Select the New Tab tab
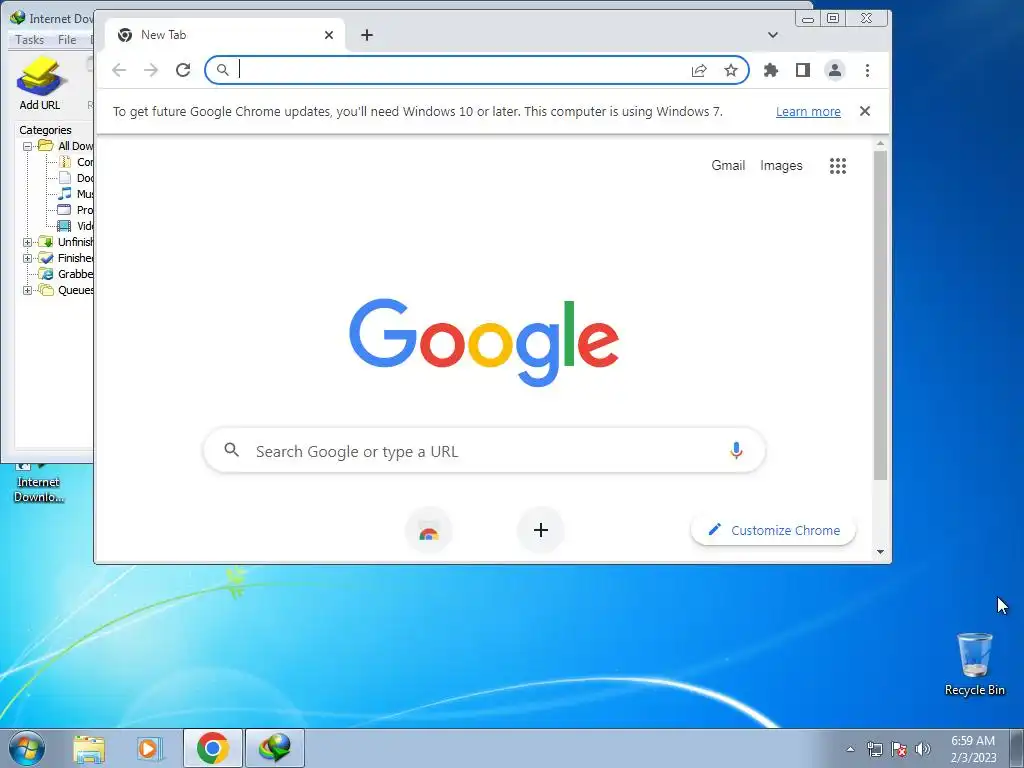 coord(225,35)
